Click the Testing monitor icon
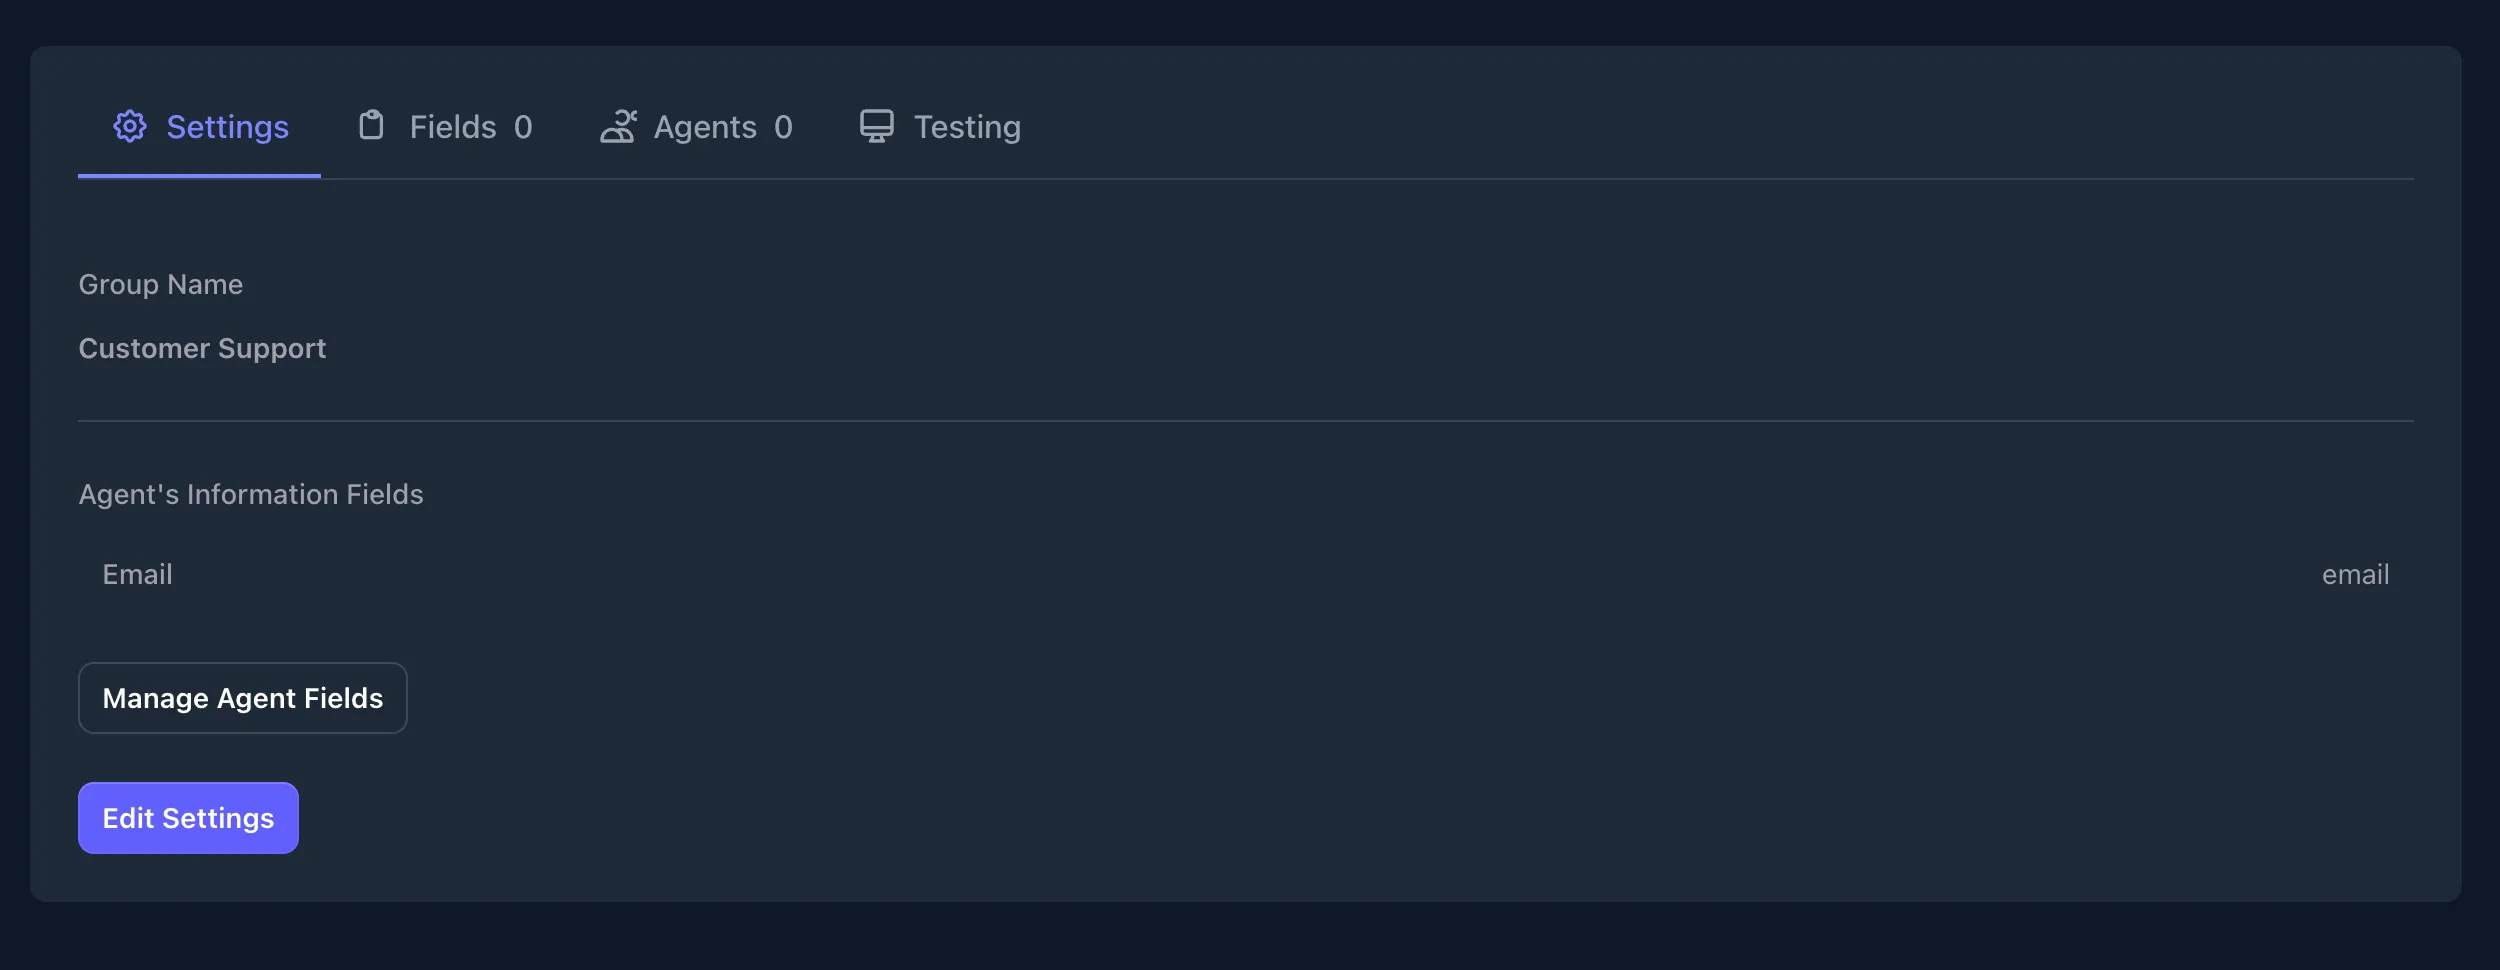Image resolution: width=2500 pixels, height=970 pixels. (x=877, y=126)
